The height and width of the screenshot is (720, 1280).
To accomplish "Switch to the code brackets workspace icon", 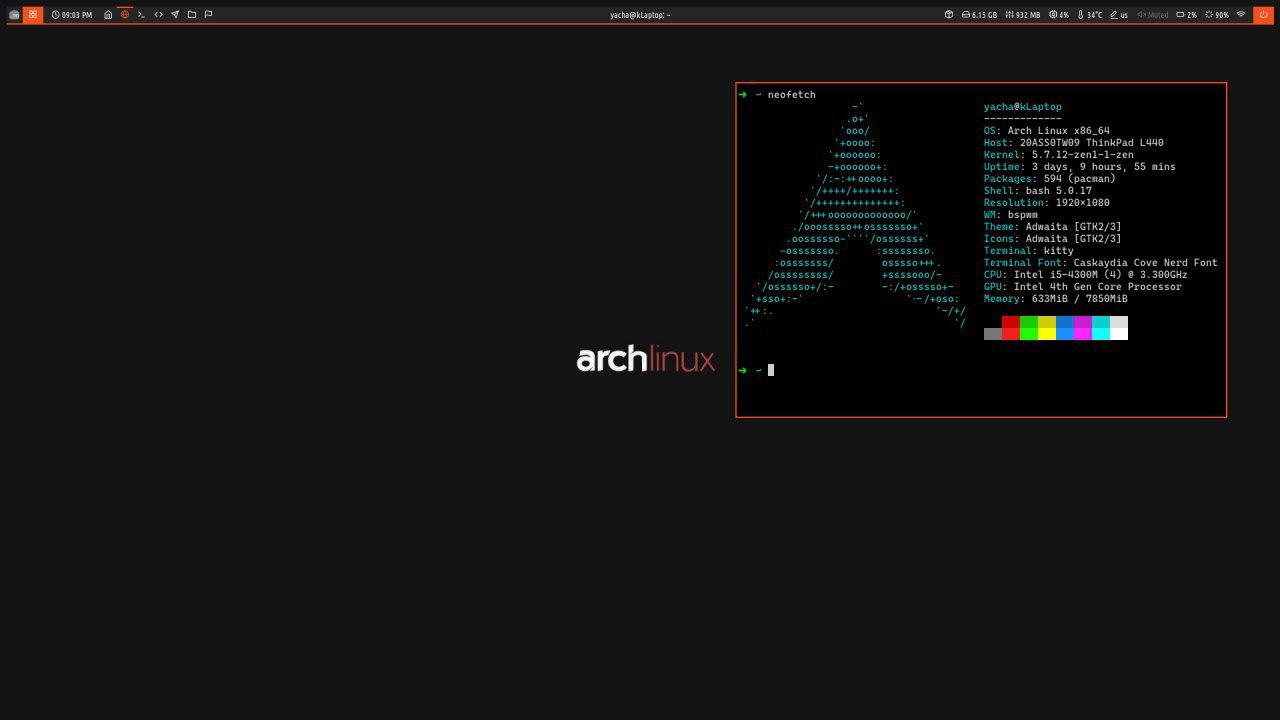I will [158, 15].
